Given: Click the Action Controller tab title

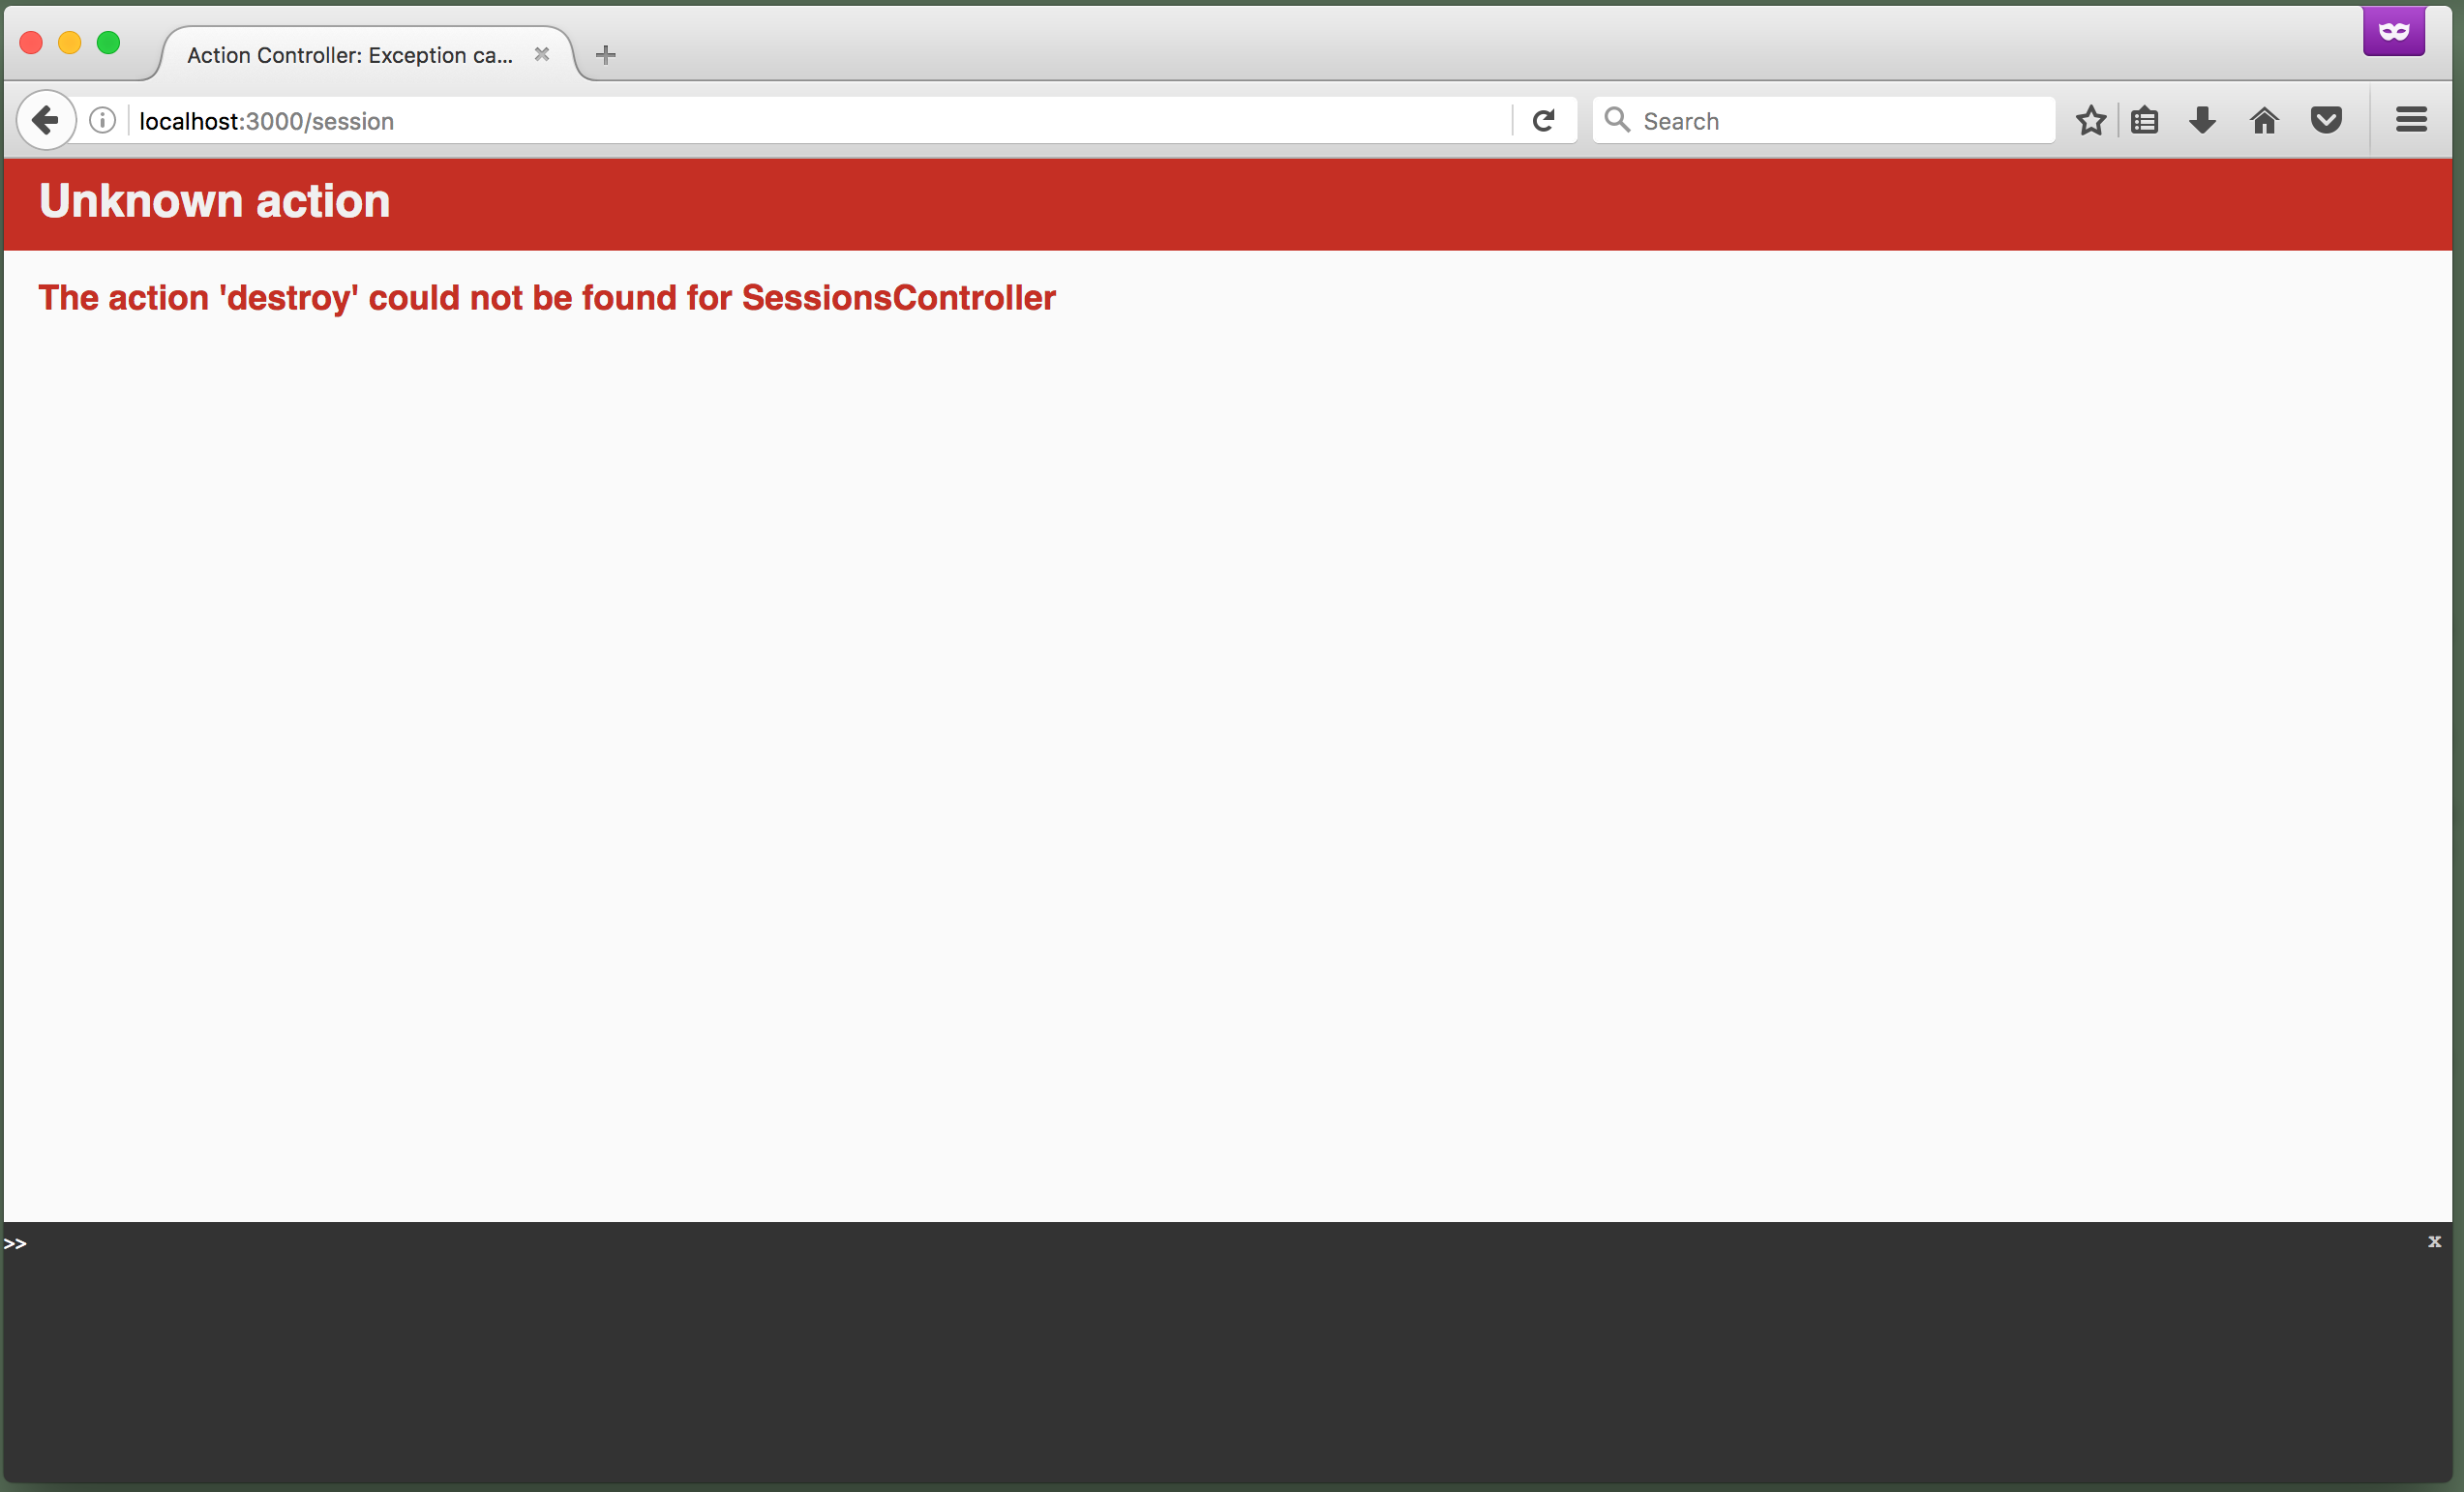Looking at the screenshot, I should tap(352, 53).
